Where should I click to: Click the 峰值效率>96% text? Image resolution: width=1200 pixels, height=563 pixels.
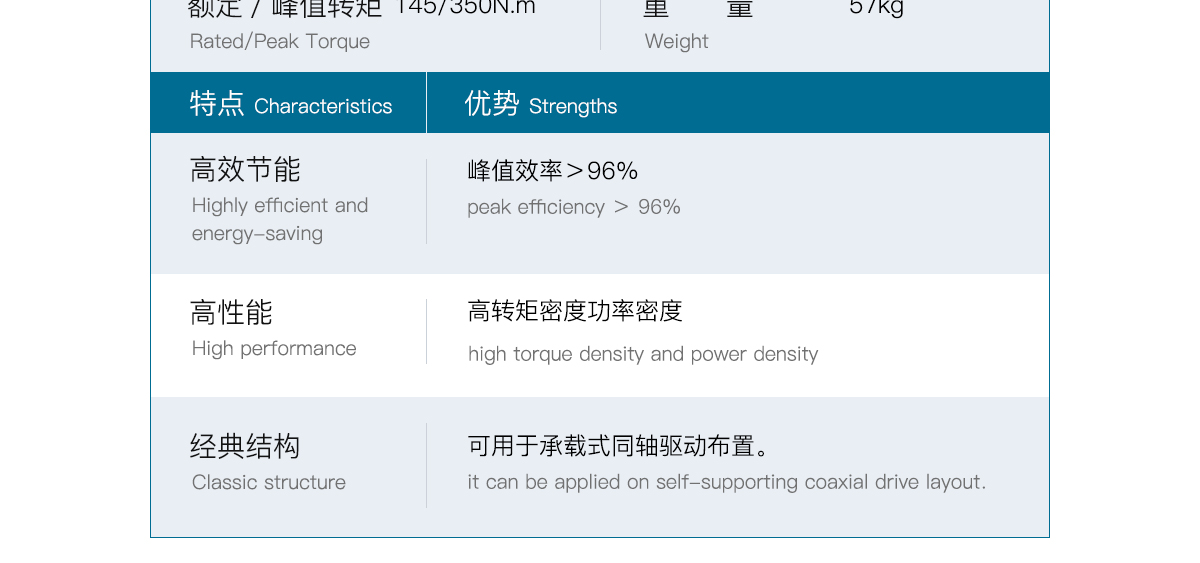[x=552, y=171]
